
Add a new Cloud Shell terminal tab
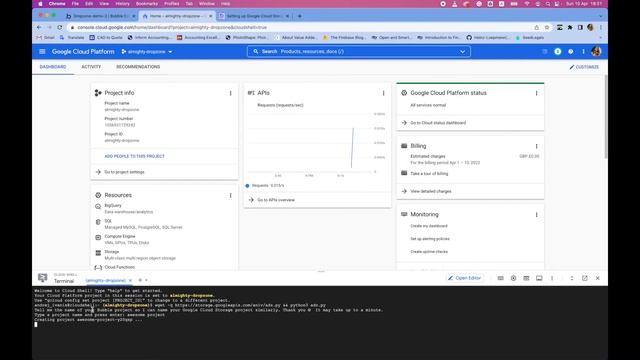[140, 280]
